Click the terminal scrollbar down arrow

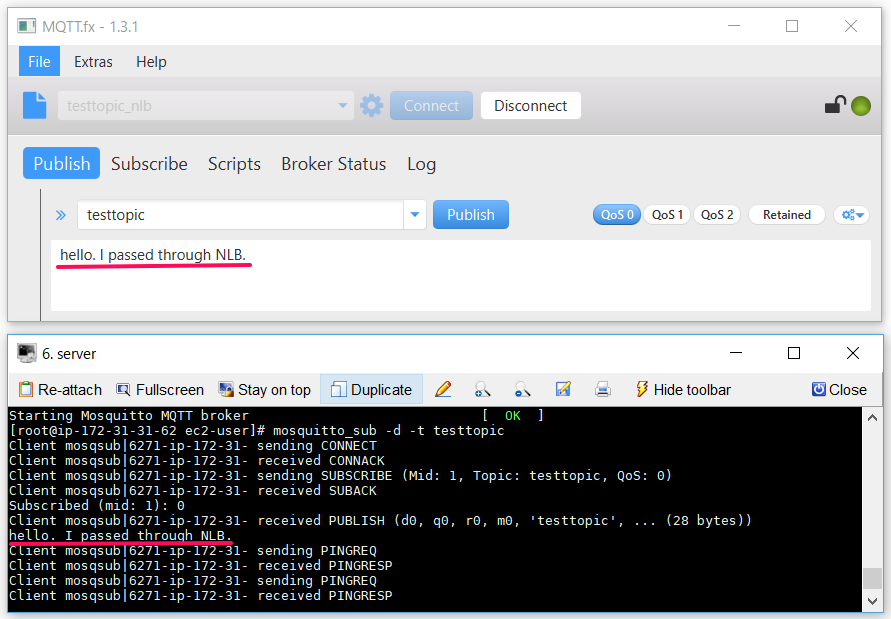pos(872,601)
